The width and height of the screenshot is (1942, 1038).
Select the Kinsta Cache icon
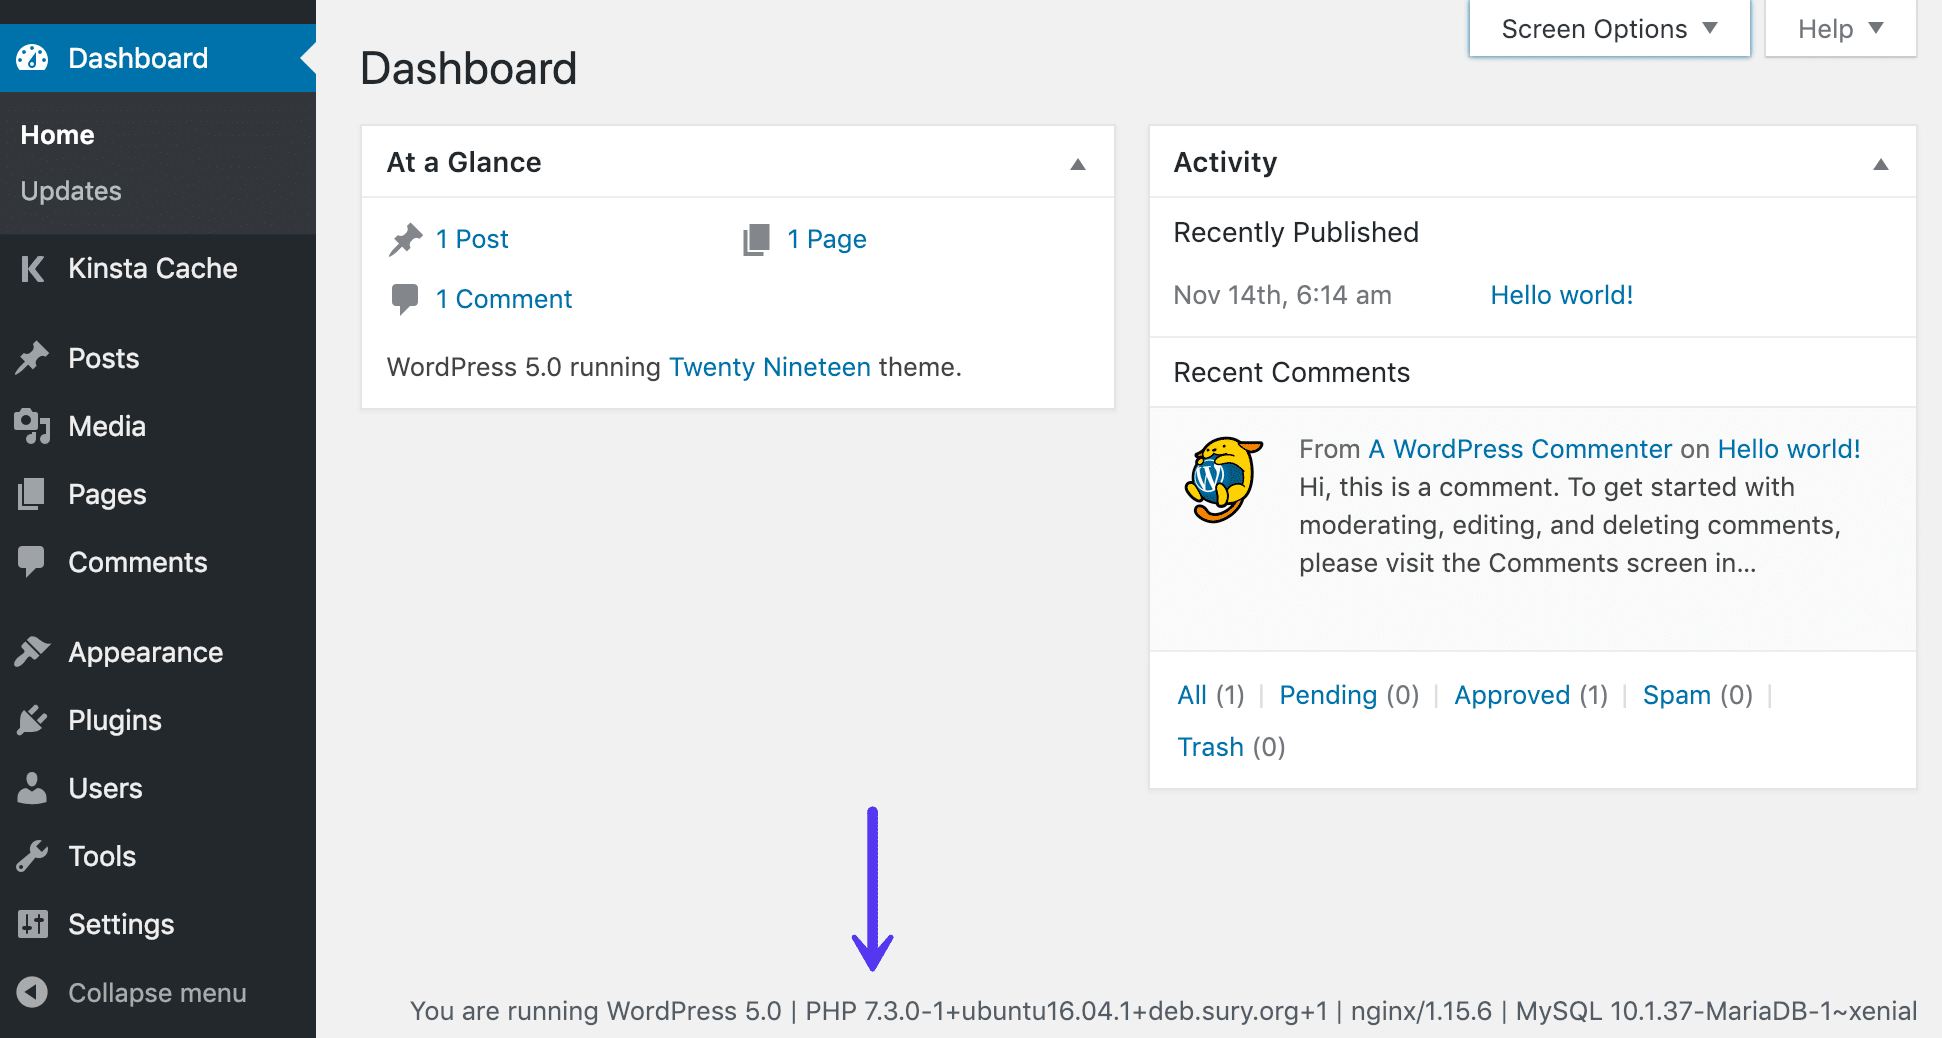click(x=33, y=268)
